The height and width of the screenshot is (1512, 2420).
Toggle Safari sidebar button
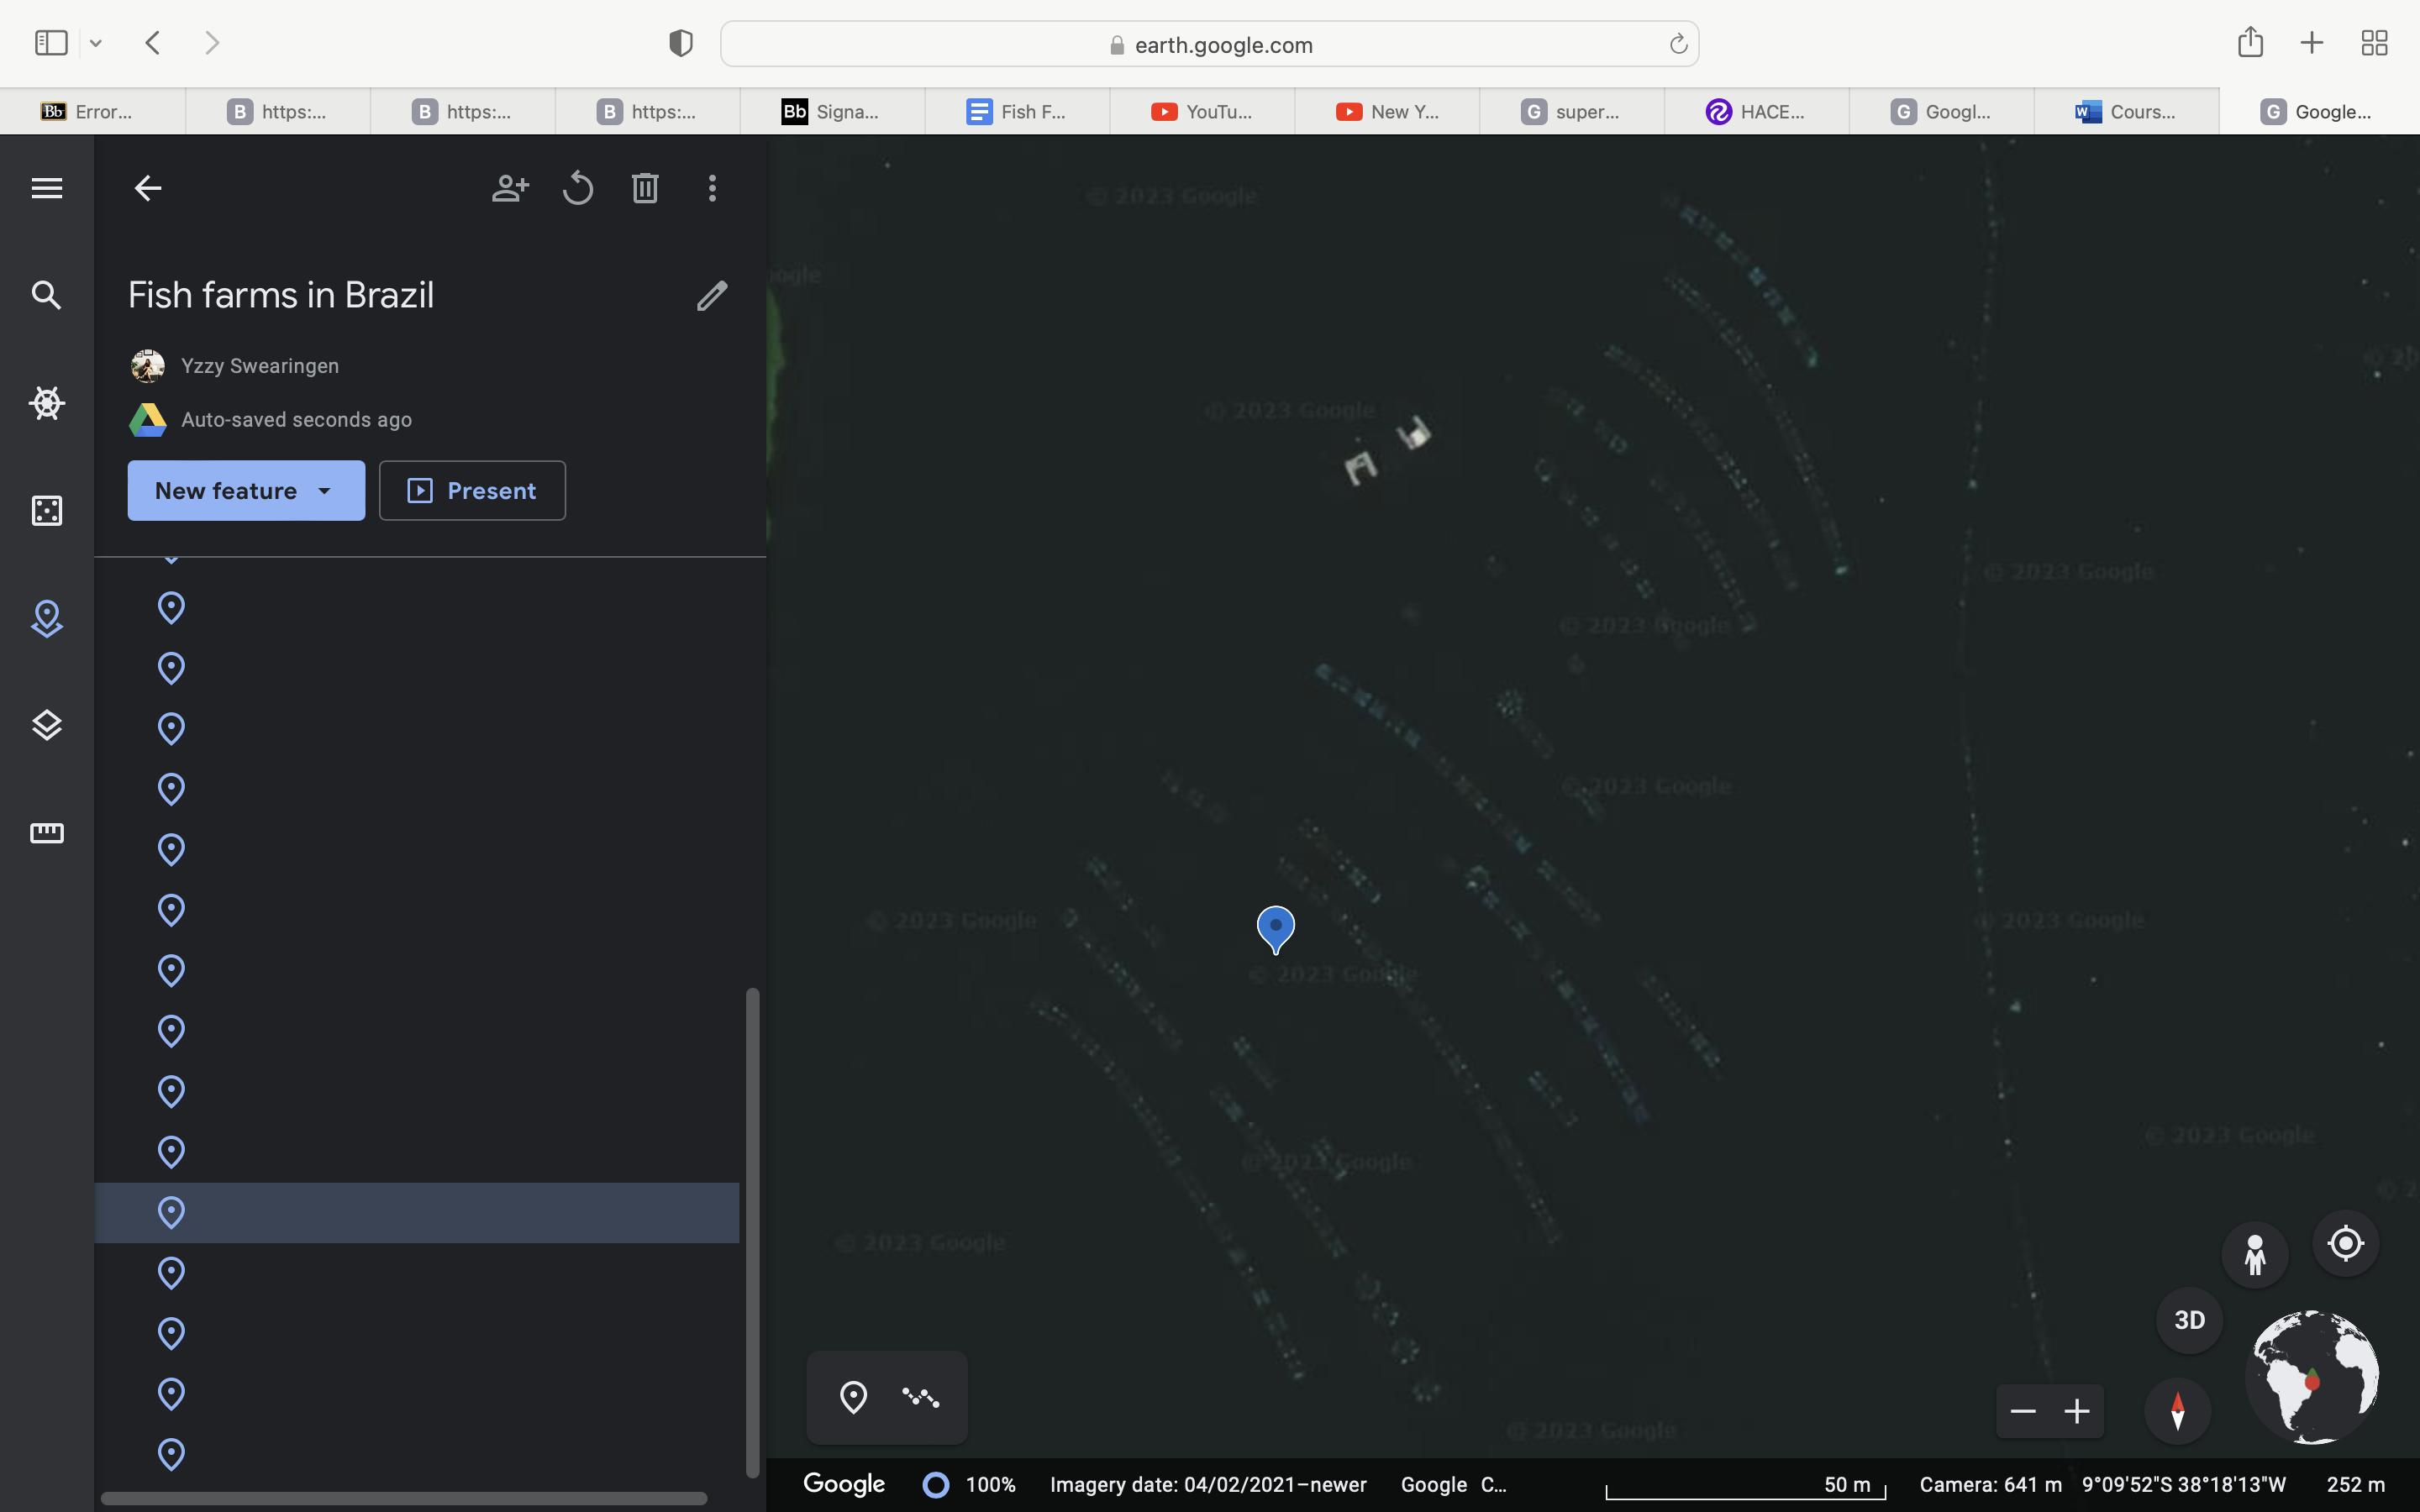tap(51, 43)
